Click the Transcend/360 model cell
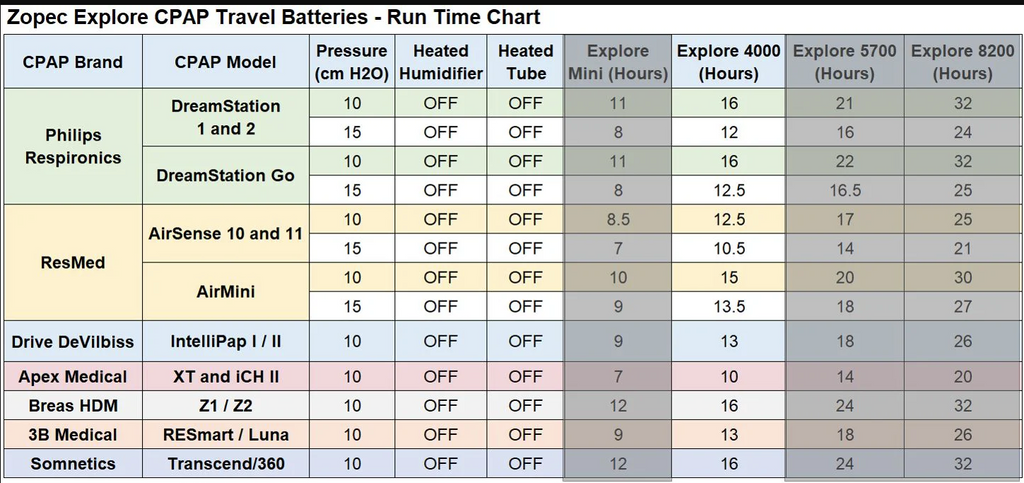1024x483 pixels. [225, 464]
